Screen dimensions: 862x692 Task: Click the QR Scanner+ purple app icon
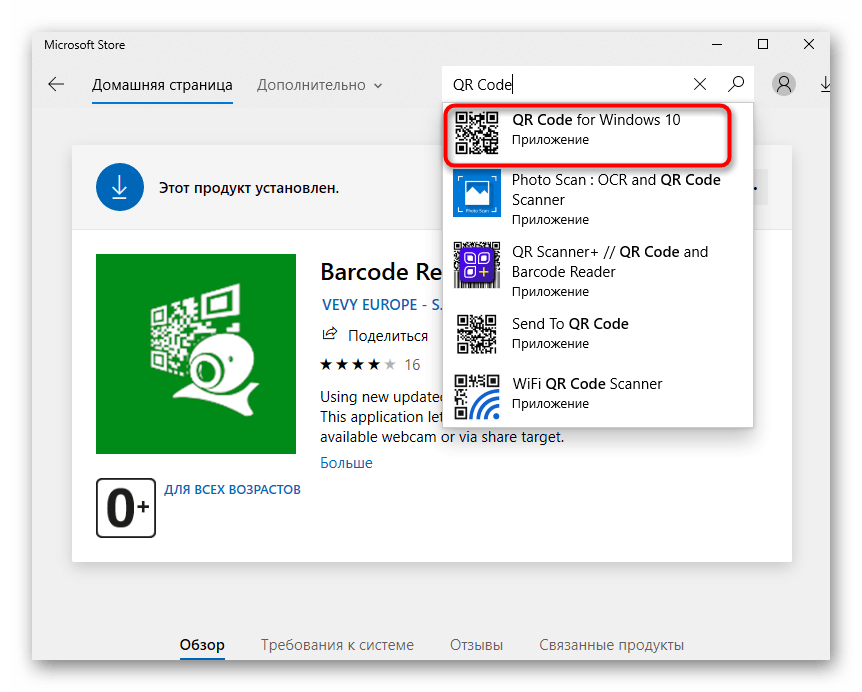pyautogui.click(x=477, y=265)
